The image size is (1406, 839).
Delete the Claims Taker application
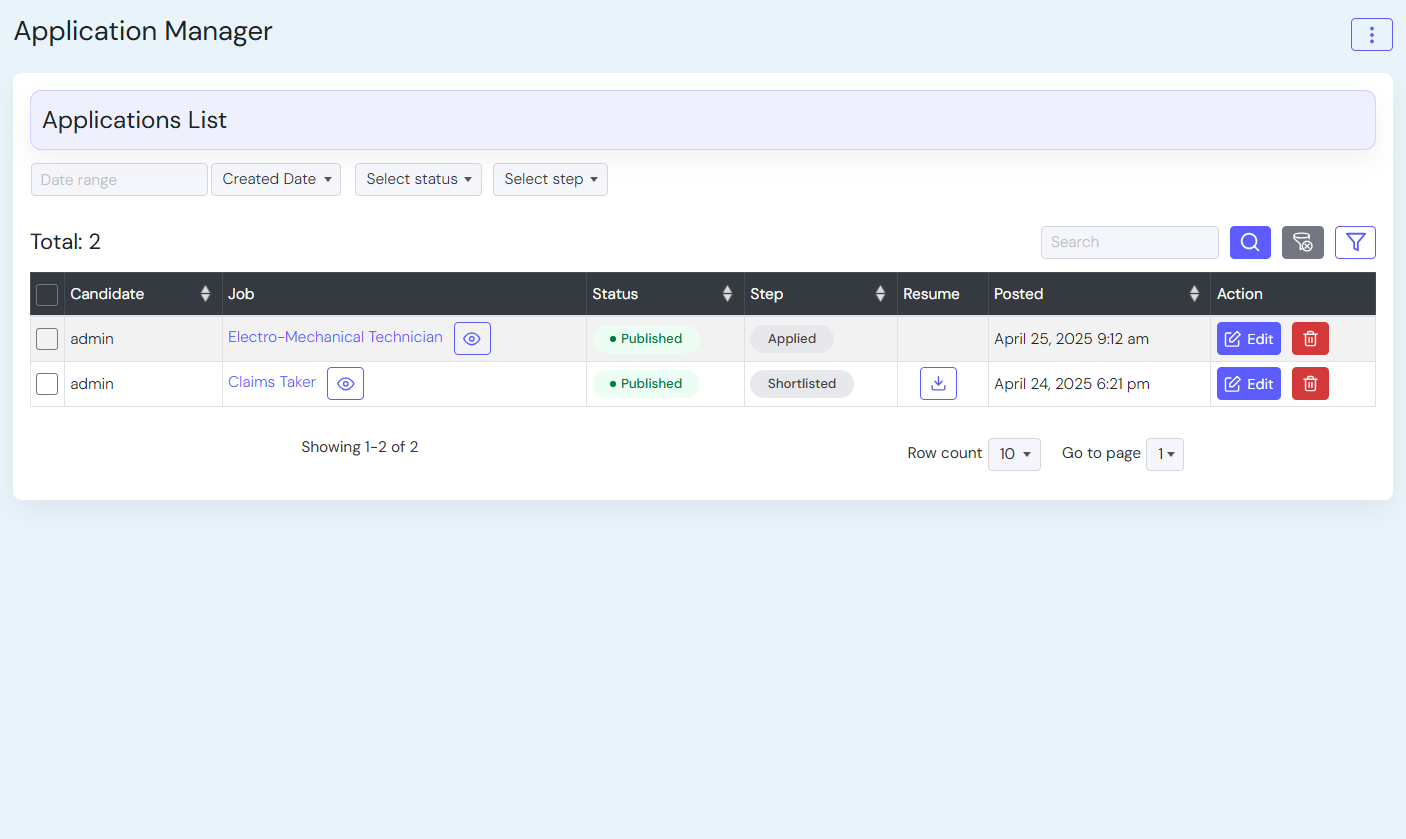pos(1310,384)
